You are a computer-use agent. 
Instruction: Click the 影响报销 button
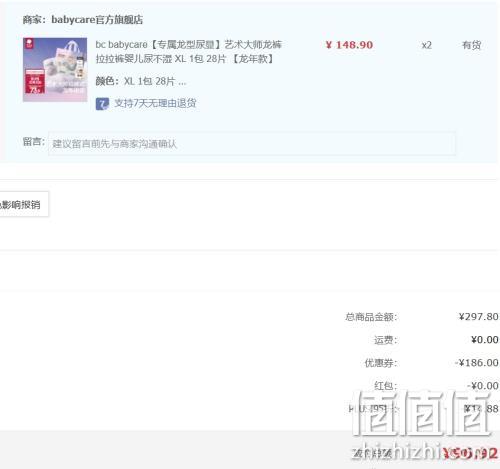[21, 204]
